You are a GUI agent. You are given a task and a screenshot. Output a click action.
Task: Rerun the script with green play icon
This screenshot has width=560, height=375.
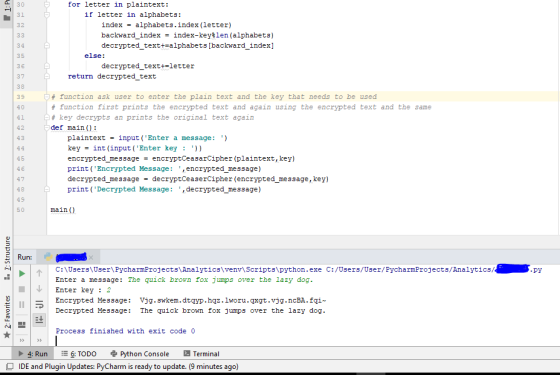tap(22, 274)
